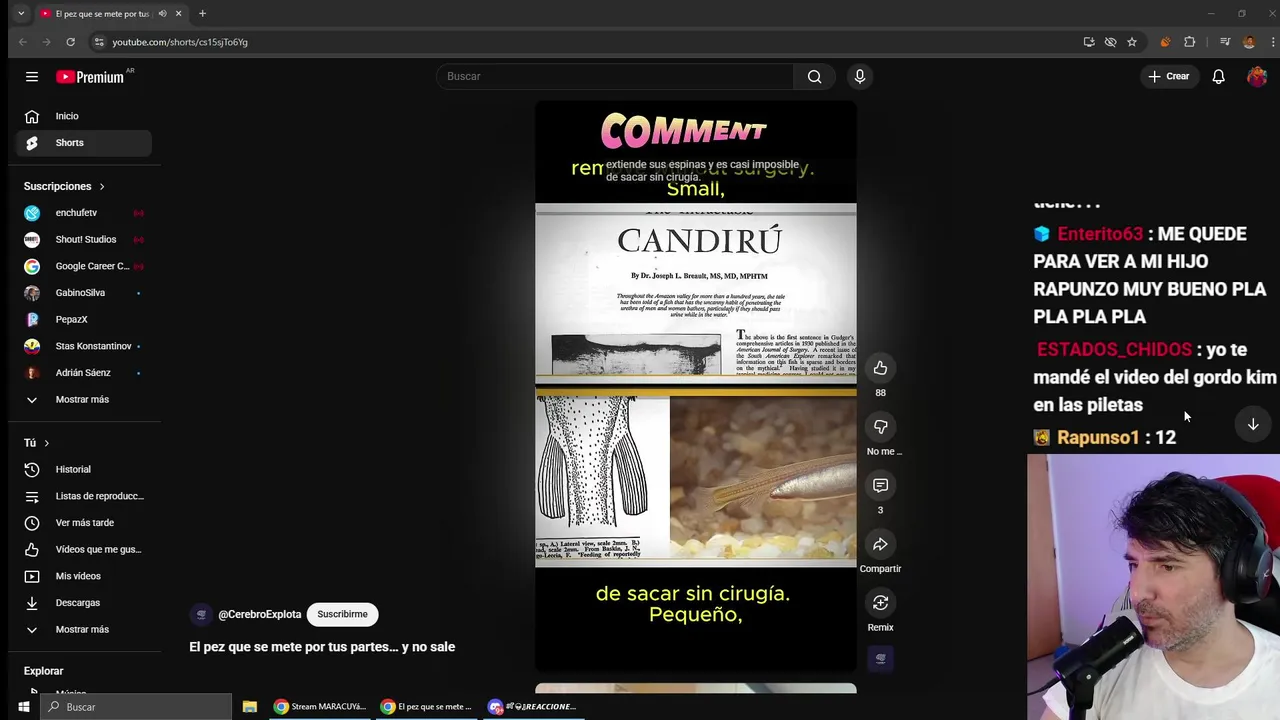Open @CerebroExplota channel link

pos(259,615)
